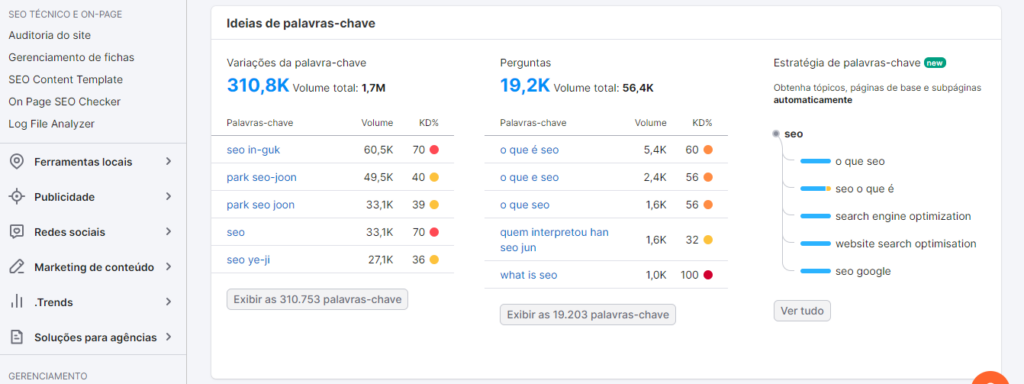The width and height of the screenshot is (1024, 384).
Task: Expand the Publicidade section arrow
Action: [x=168, y=197]
